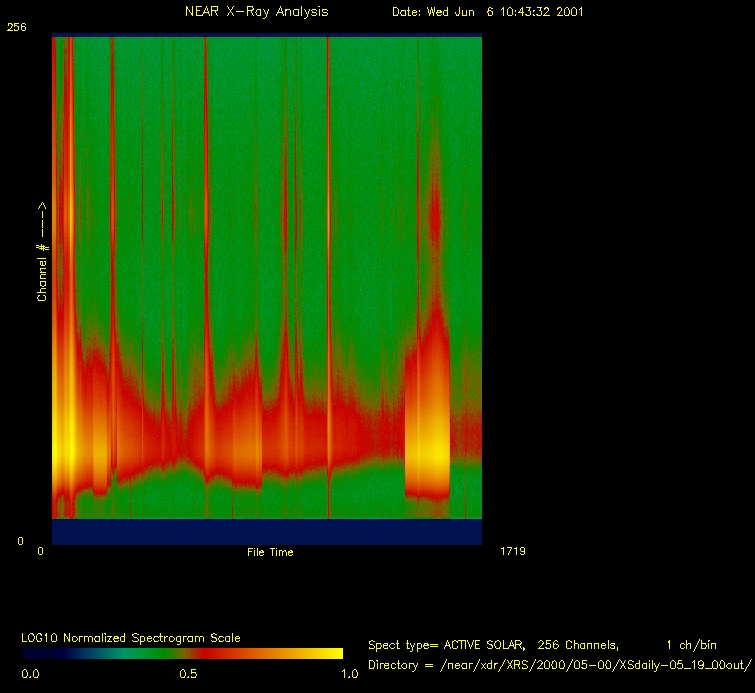Select the date stamp text at top
Screen dimensions: 755x693
coord(487,12)
